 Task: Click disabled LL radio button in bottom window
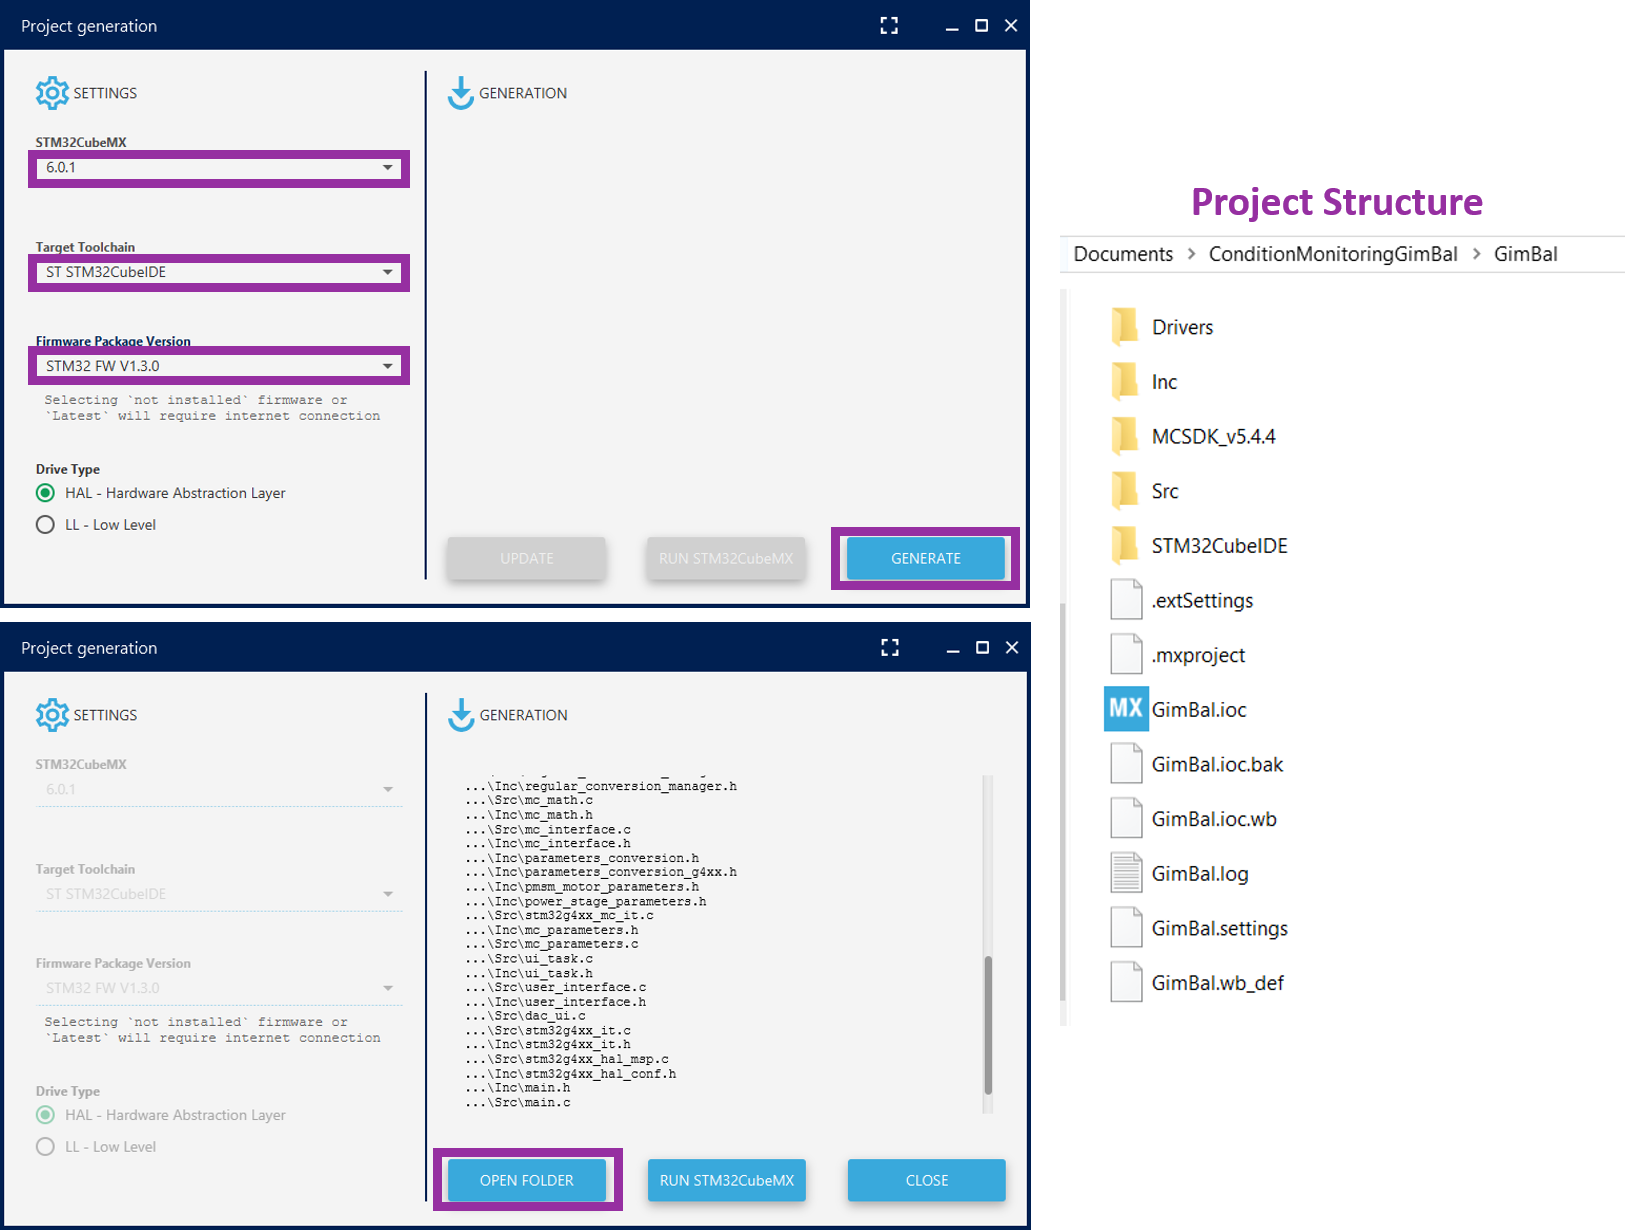(45, 1147)
